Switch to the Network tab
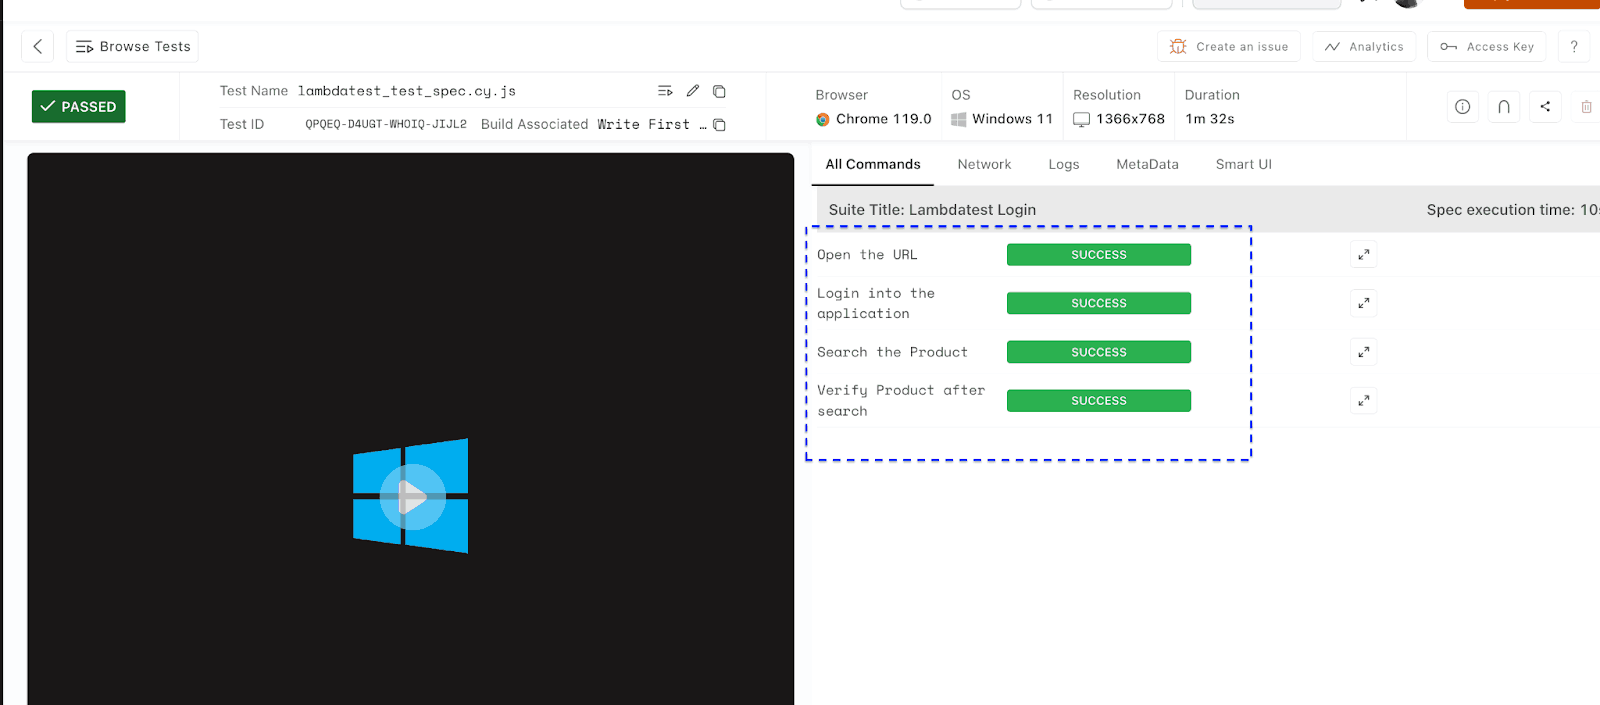This screenshot has width=1600, height=705. (984, 164)
